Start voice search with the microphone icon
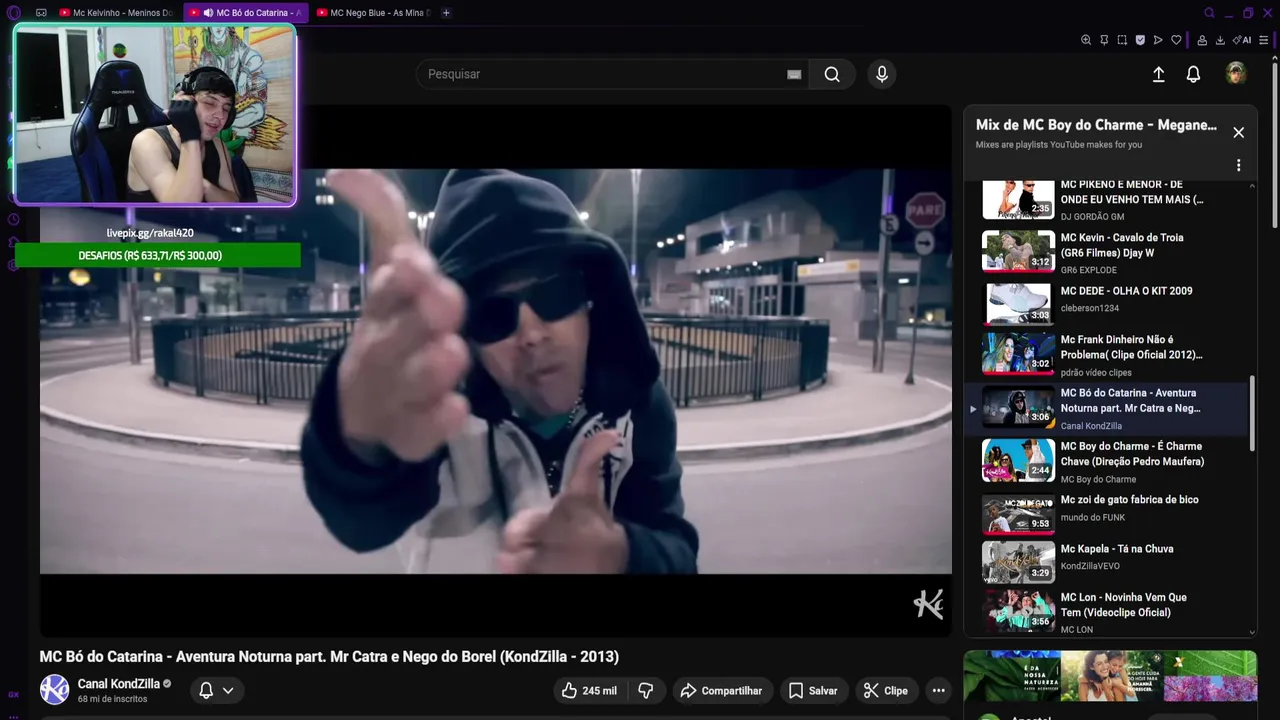The width and height of the screenshot is (1280, 720). [x=882, y=74]
